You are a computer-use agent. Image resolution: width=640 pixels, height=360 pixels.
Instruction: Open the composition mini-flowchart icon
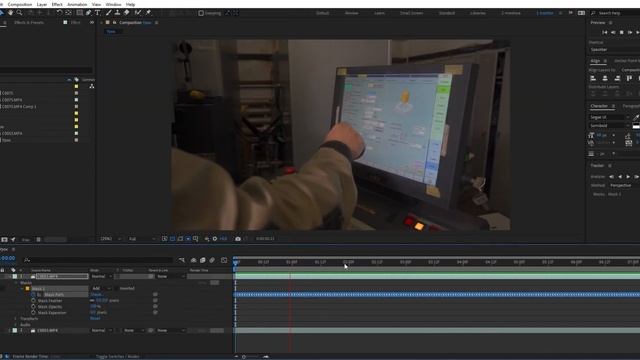click(x=182, y=260)
